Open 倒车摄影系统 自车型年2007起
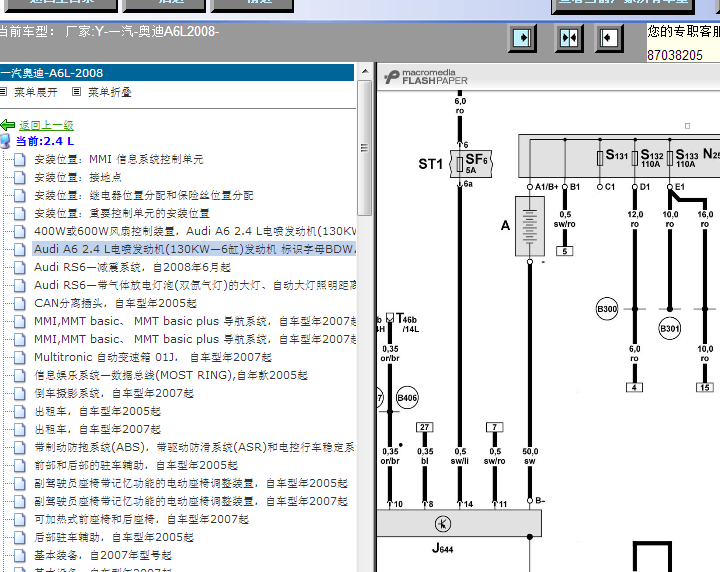The width and height of the screenshot is (720, 572). (x=114, y=393)
